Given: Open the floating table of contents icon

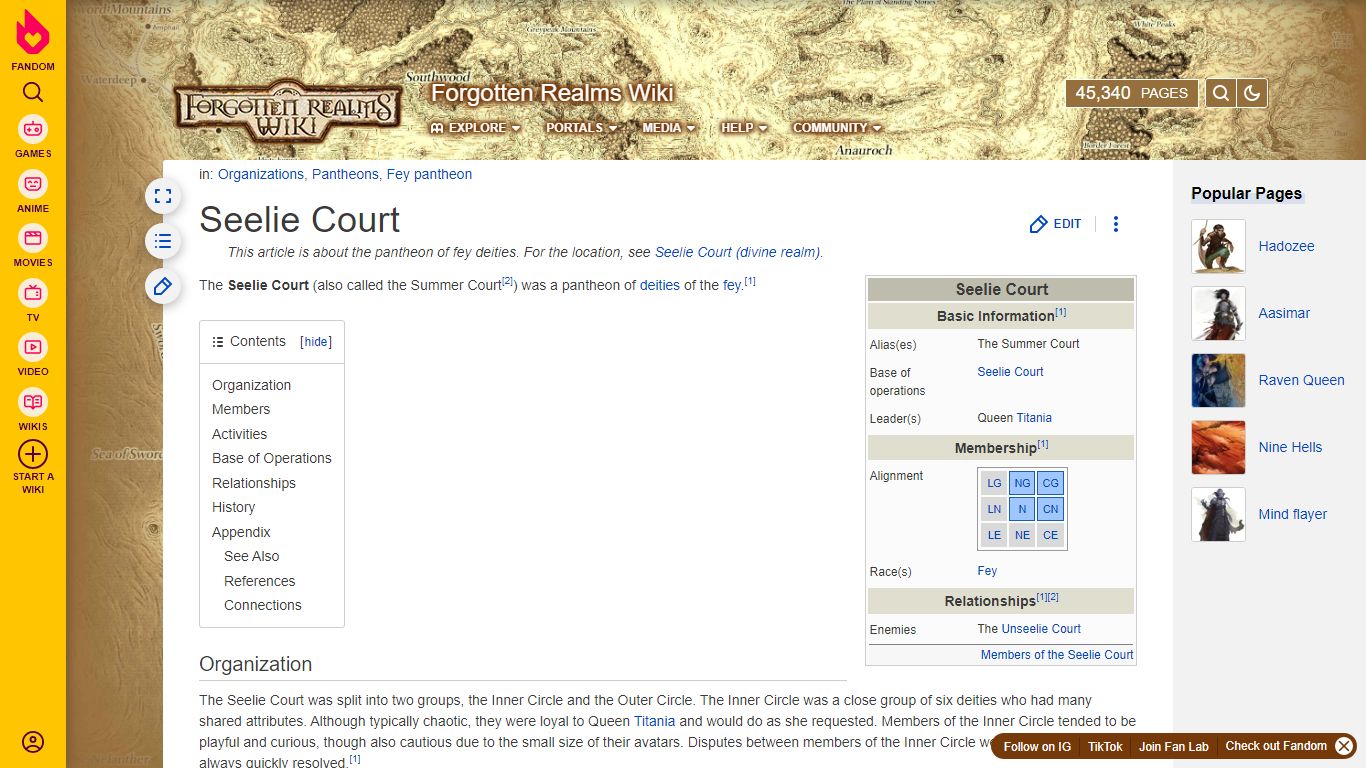Looking at the screenshot, I should pyautogui.click(x=163, y=241).
